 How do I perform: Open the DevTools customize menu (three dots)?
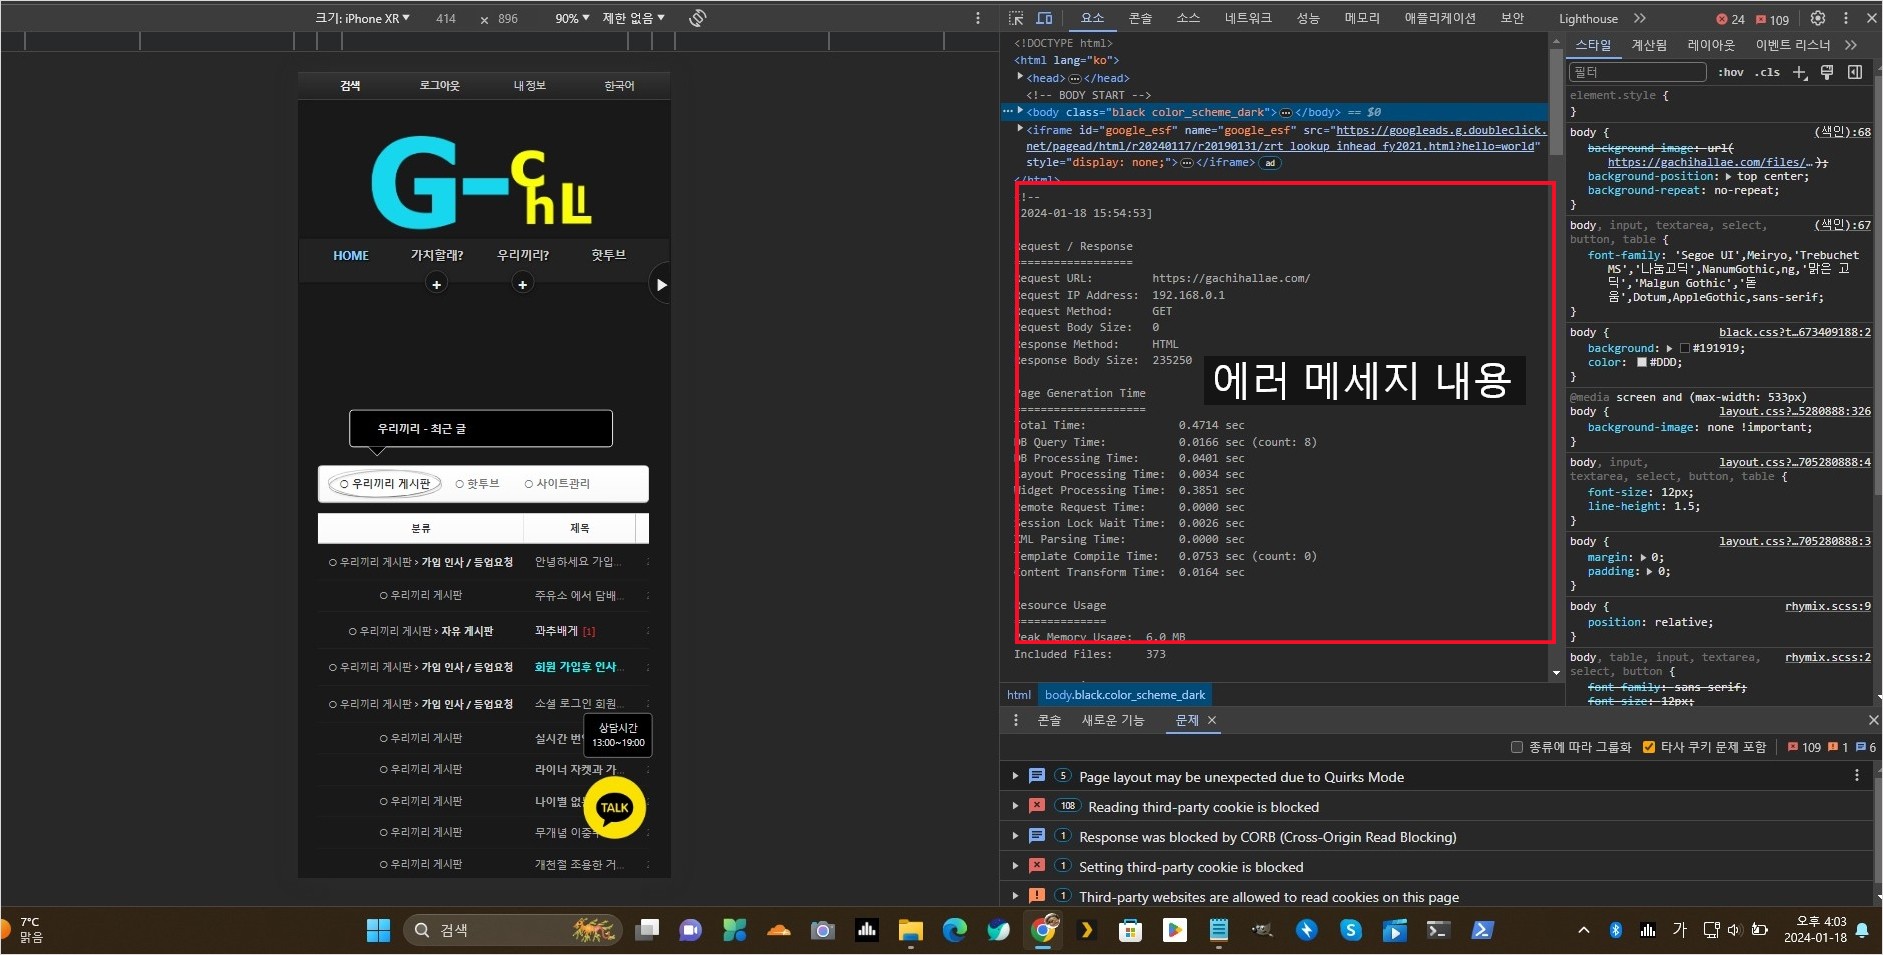coord(1846,18)
